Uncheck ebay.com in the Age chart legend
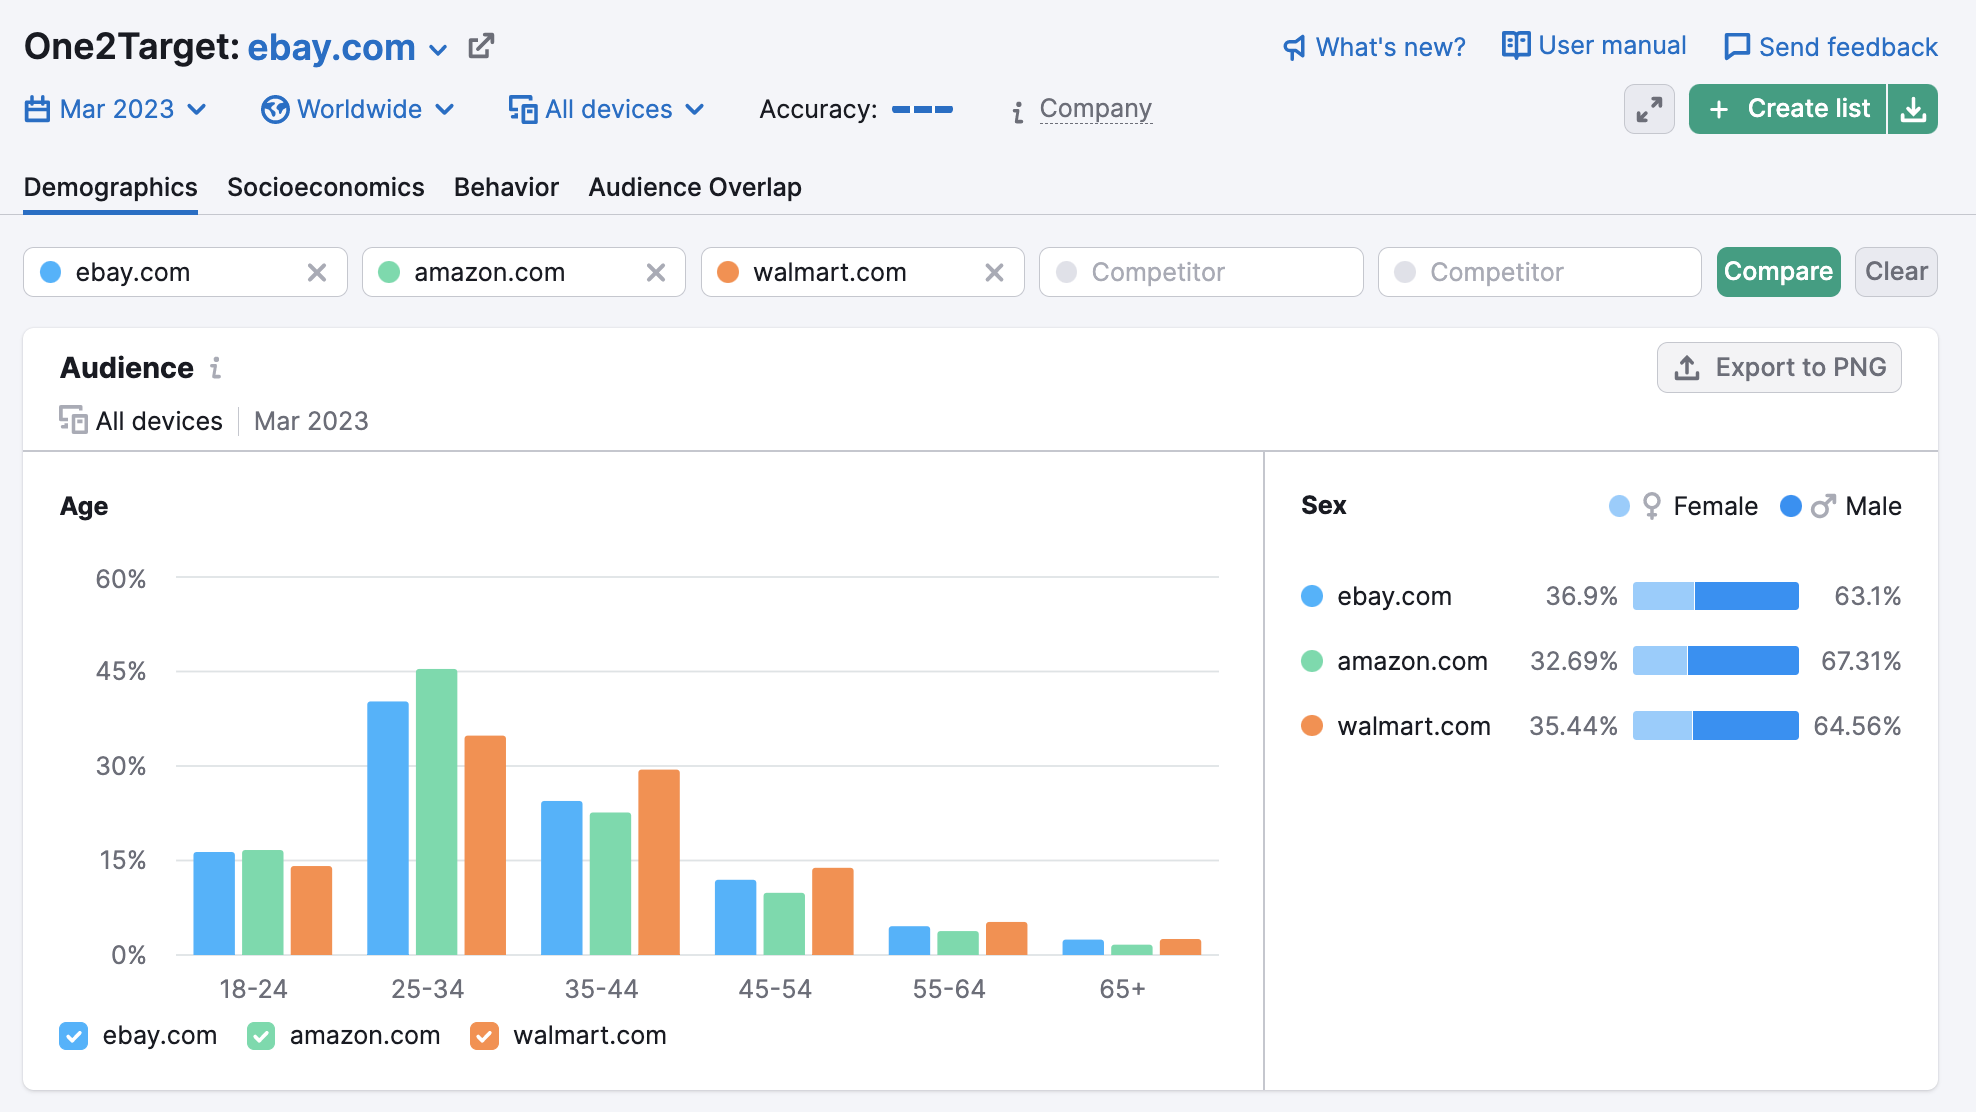This screenshot has height=1112, width=1976. point(74,1036)
